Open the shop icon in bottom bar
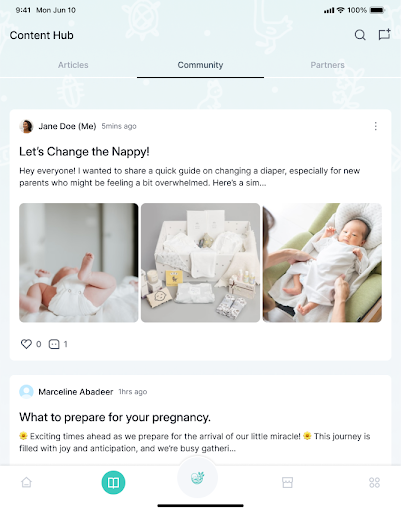The width and height of the screenshot is (401, 512). click(287, 482)
